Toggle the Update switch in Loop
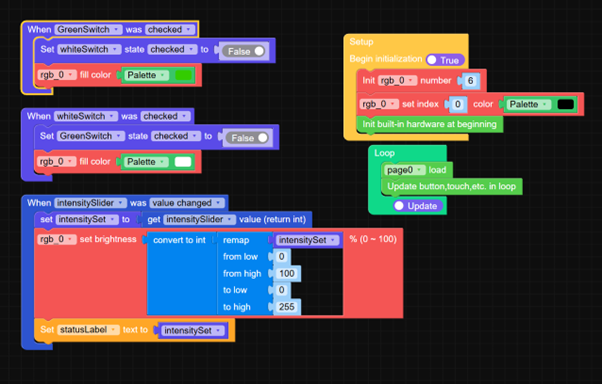The image size is (602, 384). [x=418, y=206]
